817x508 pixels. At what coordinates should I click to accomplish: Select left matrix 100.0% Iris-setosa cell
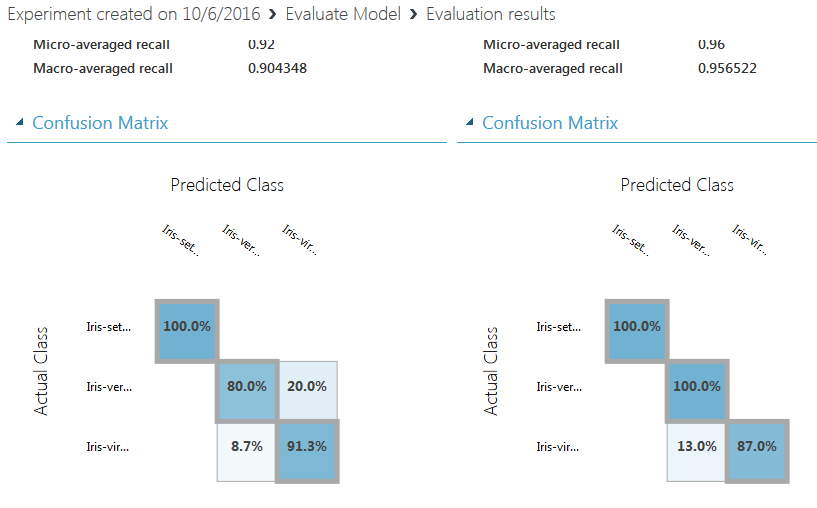point(187,327)
